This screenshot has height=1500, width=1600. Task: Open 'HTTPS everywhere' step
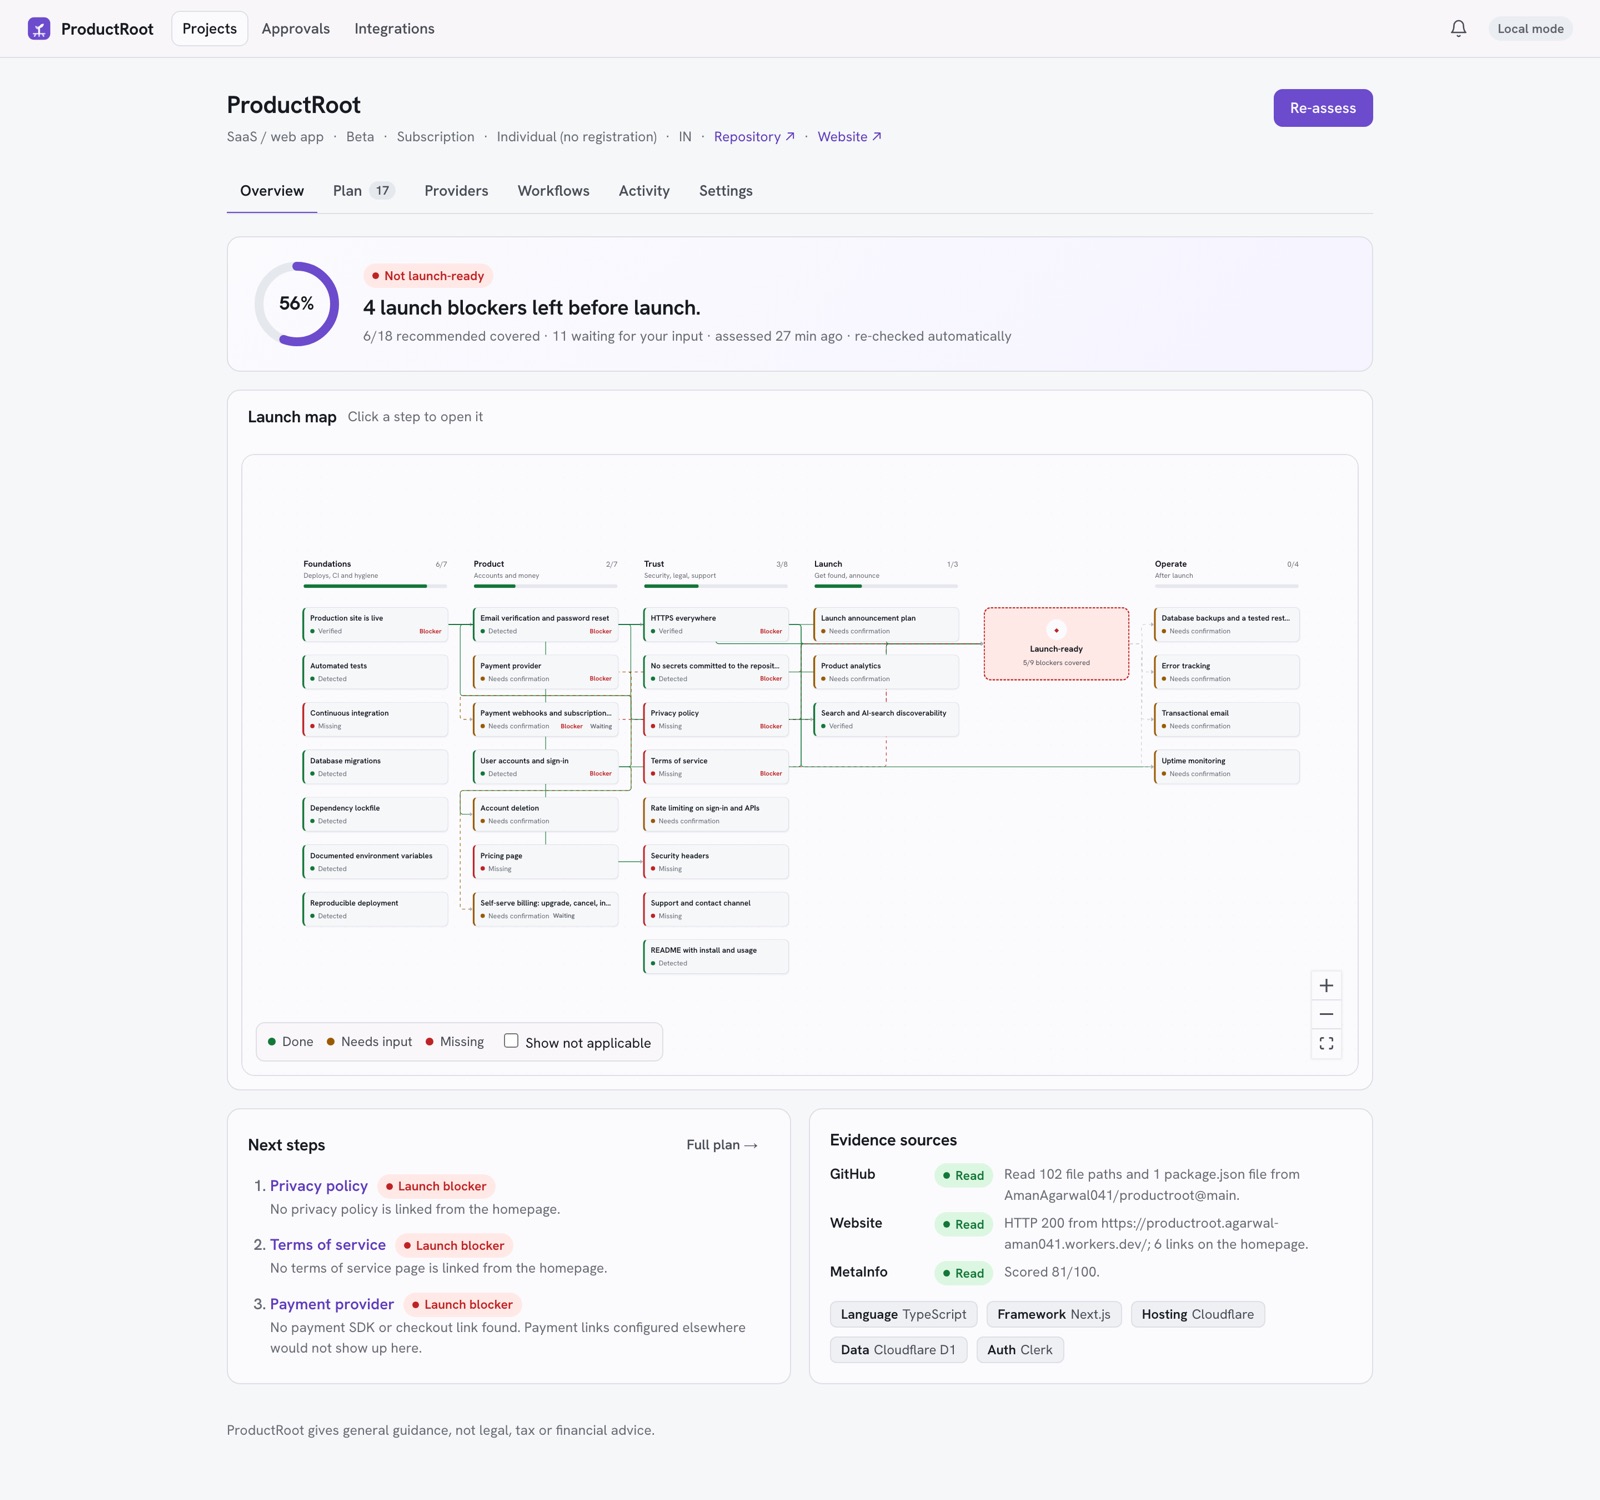[716, 624]
